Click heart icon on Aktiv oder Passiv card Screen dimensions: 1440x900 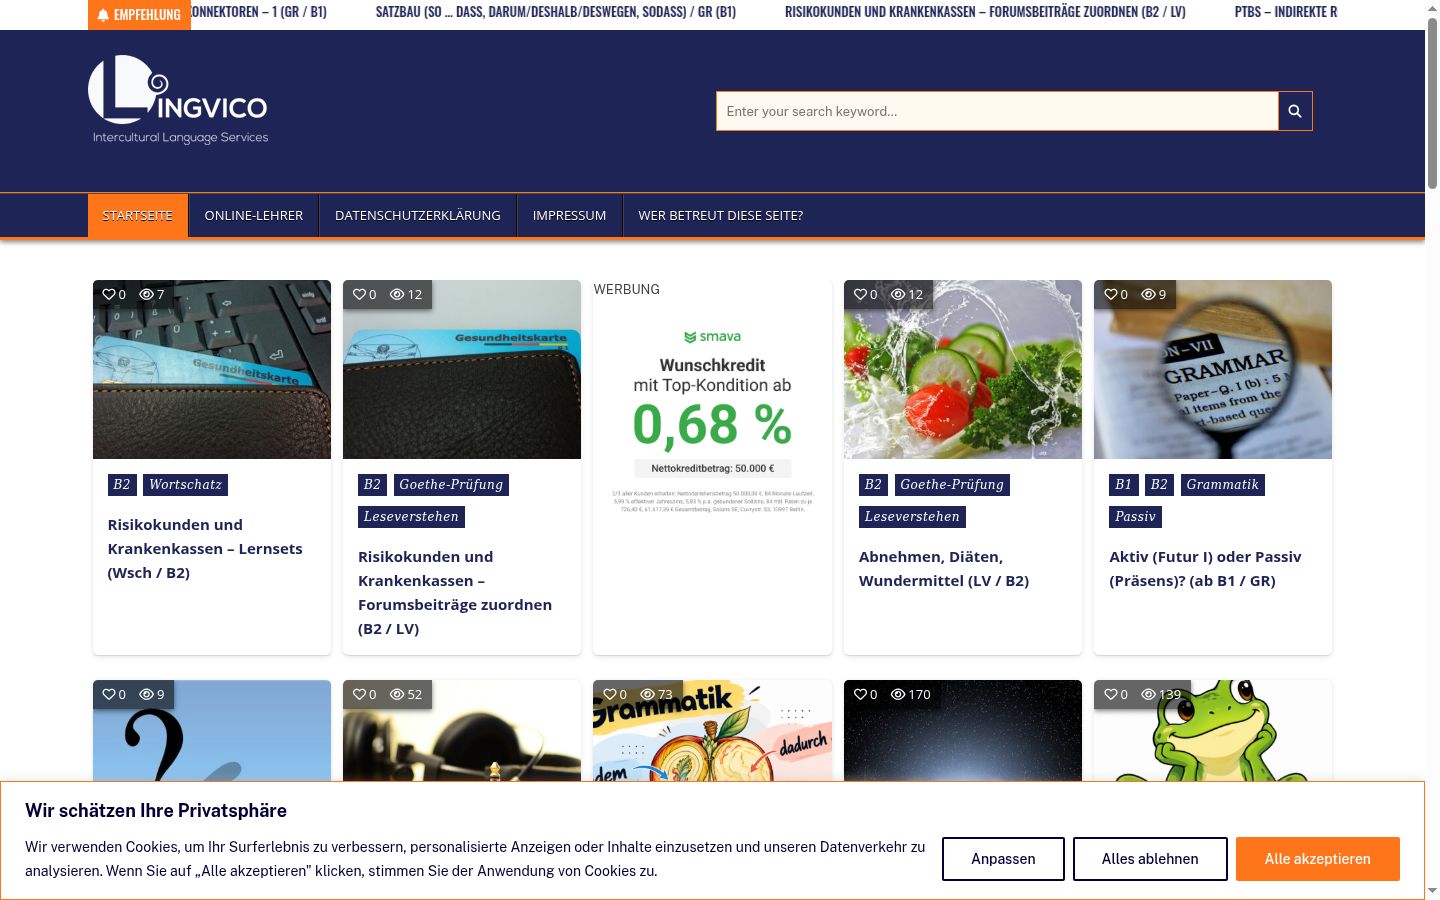[1110, 294]
